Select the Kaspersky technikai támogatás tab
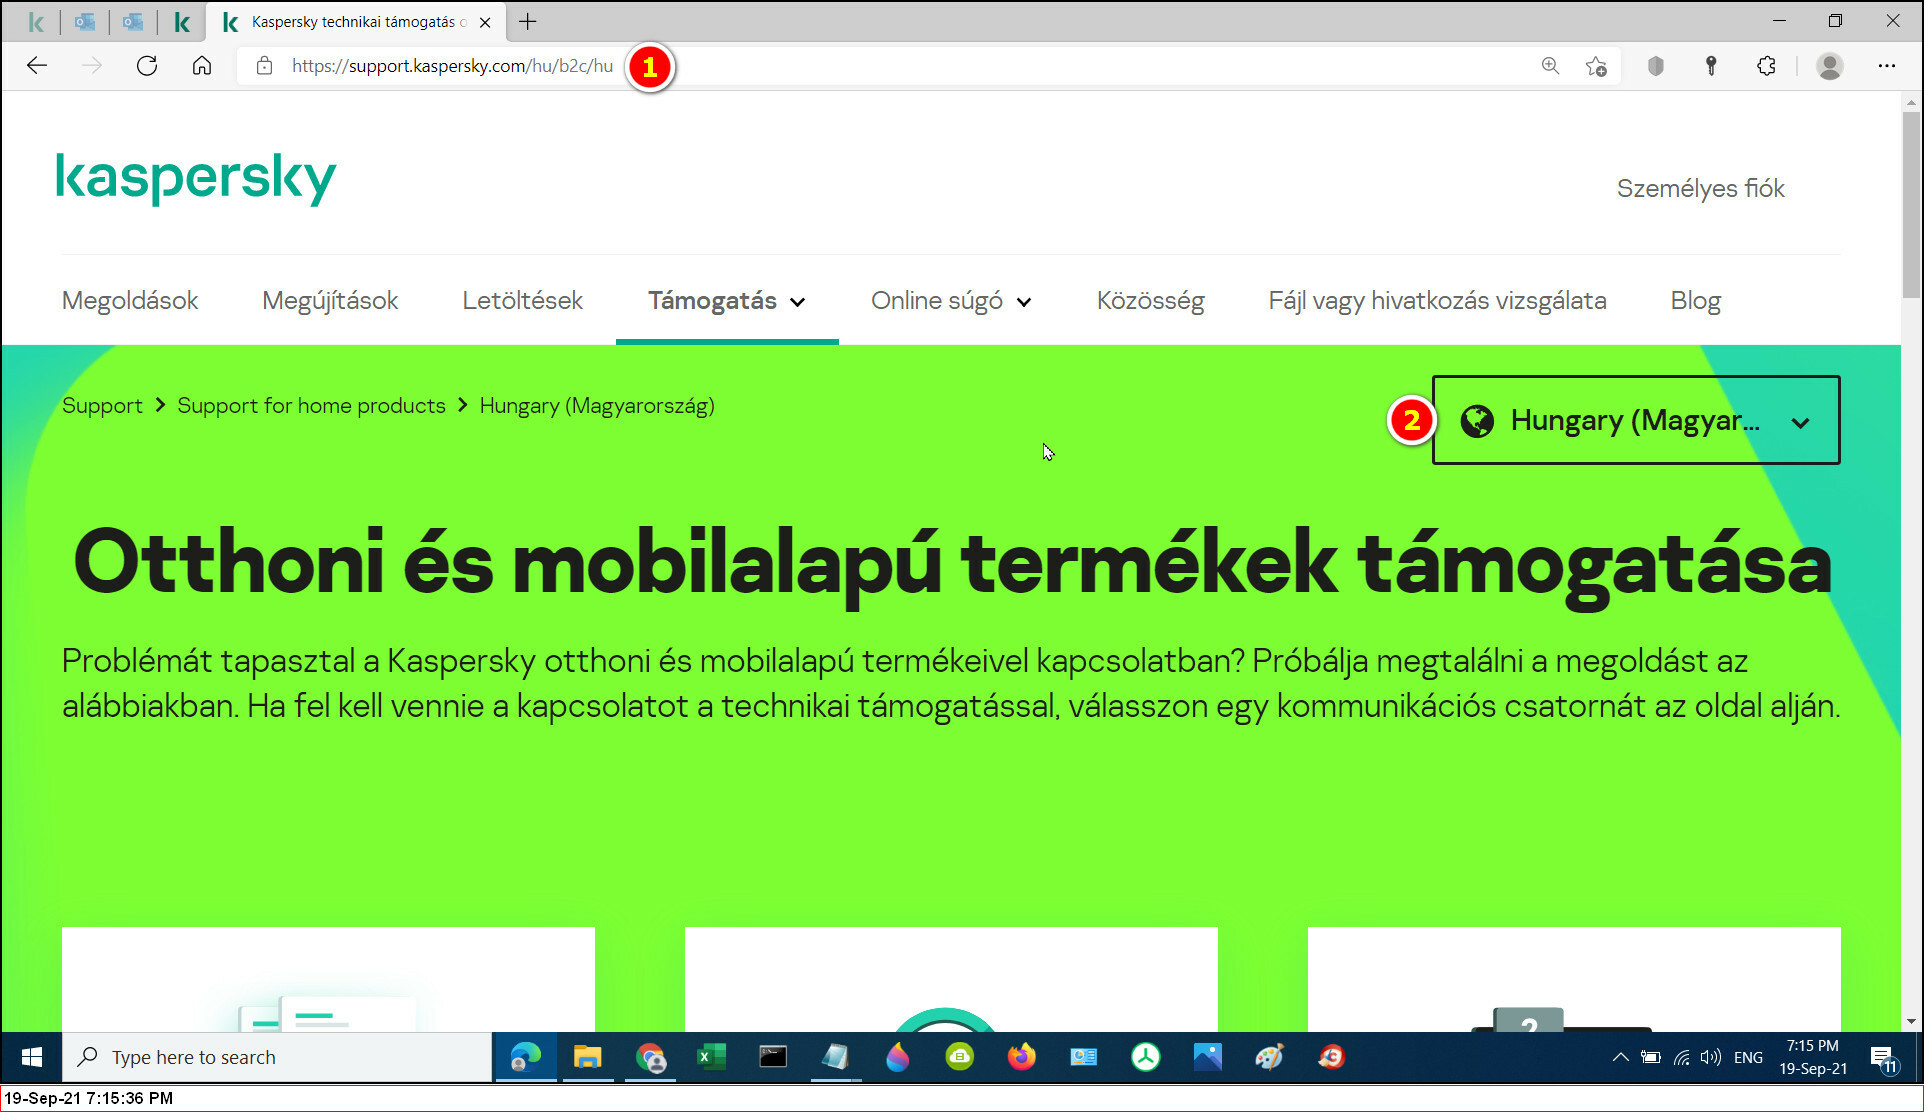The height and width of the screenshot is (1112, 1924). coord(355,22)
